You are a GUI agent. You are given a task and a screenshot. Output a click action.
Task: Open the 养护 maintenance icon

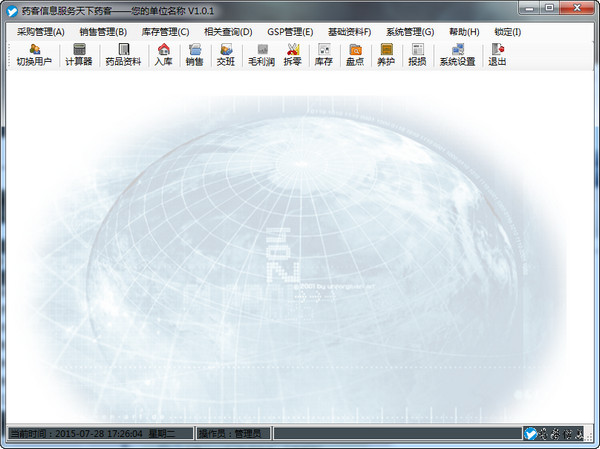(x=386, y=55)
